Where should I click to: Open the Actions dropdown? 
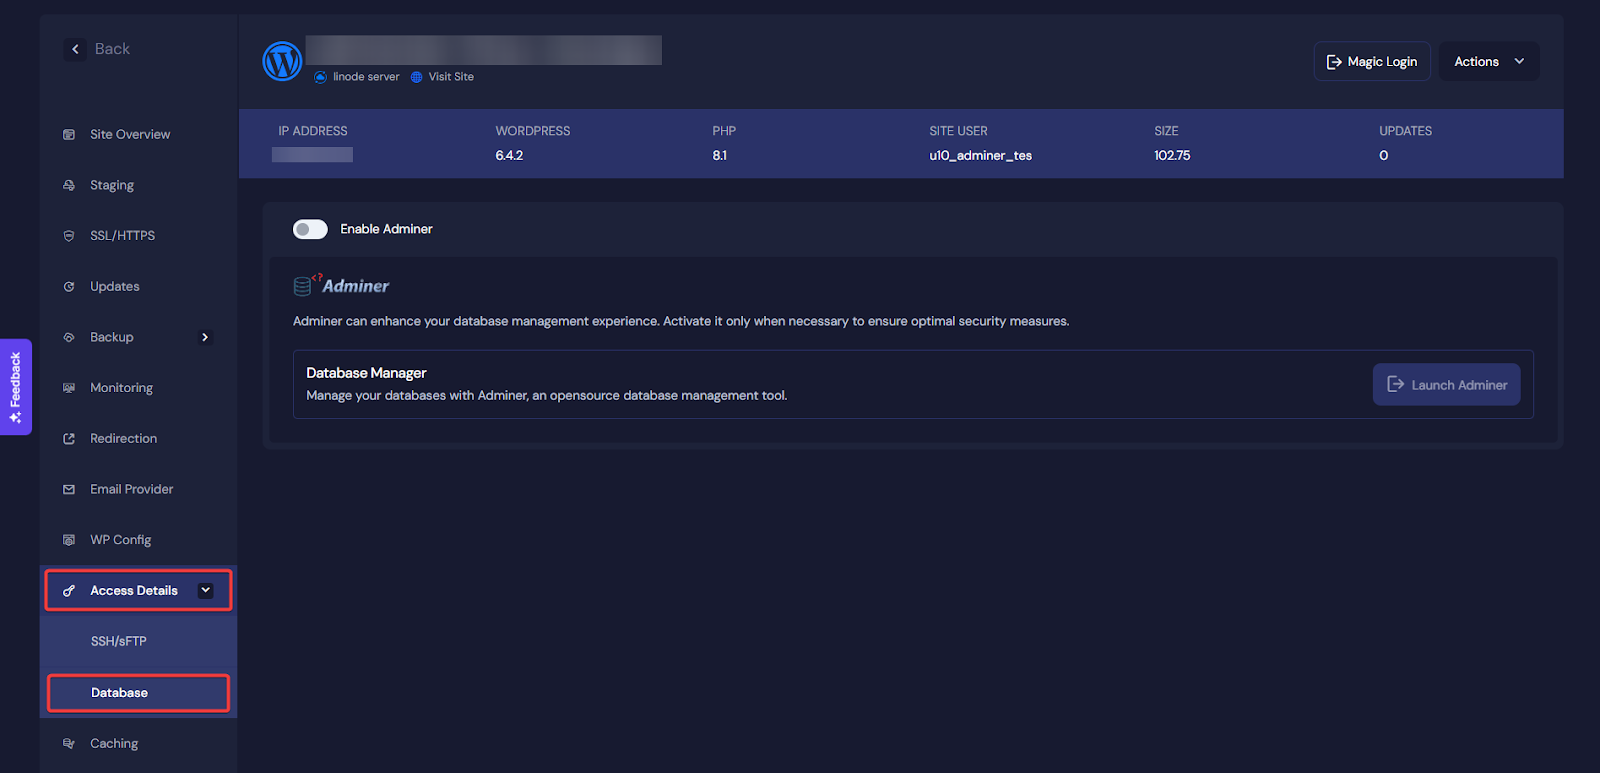click(x=1488, y=62)
